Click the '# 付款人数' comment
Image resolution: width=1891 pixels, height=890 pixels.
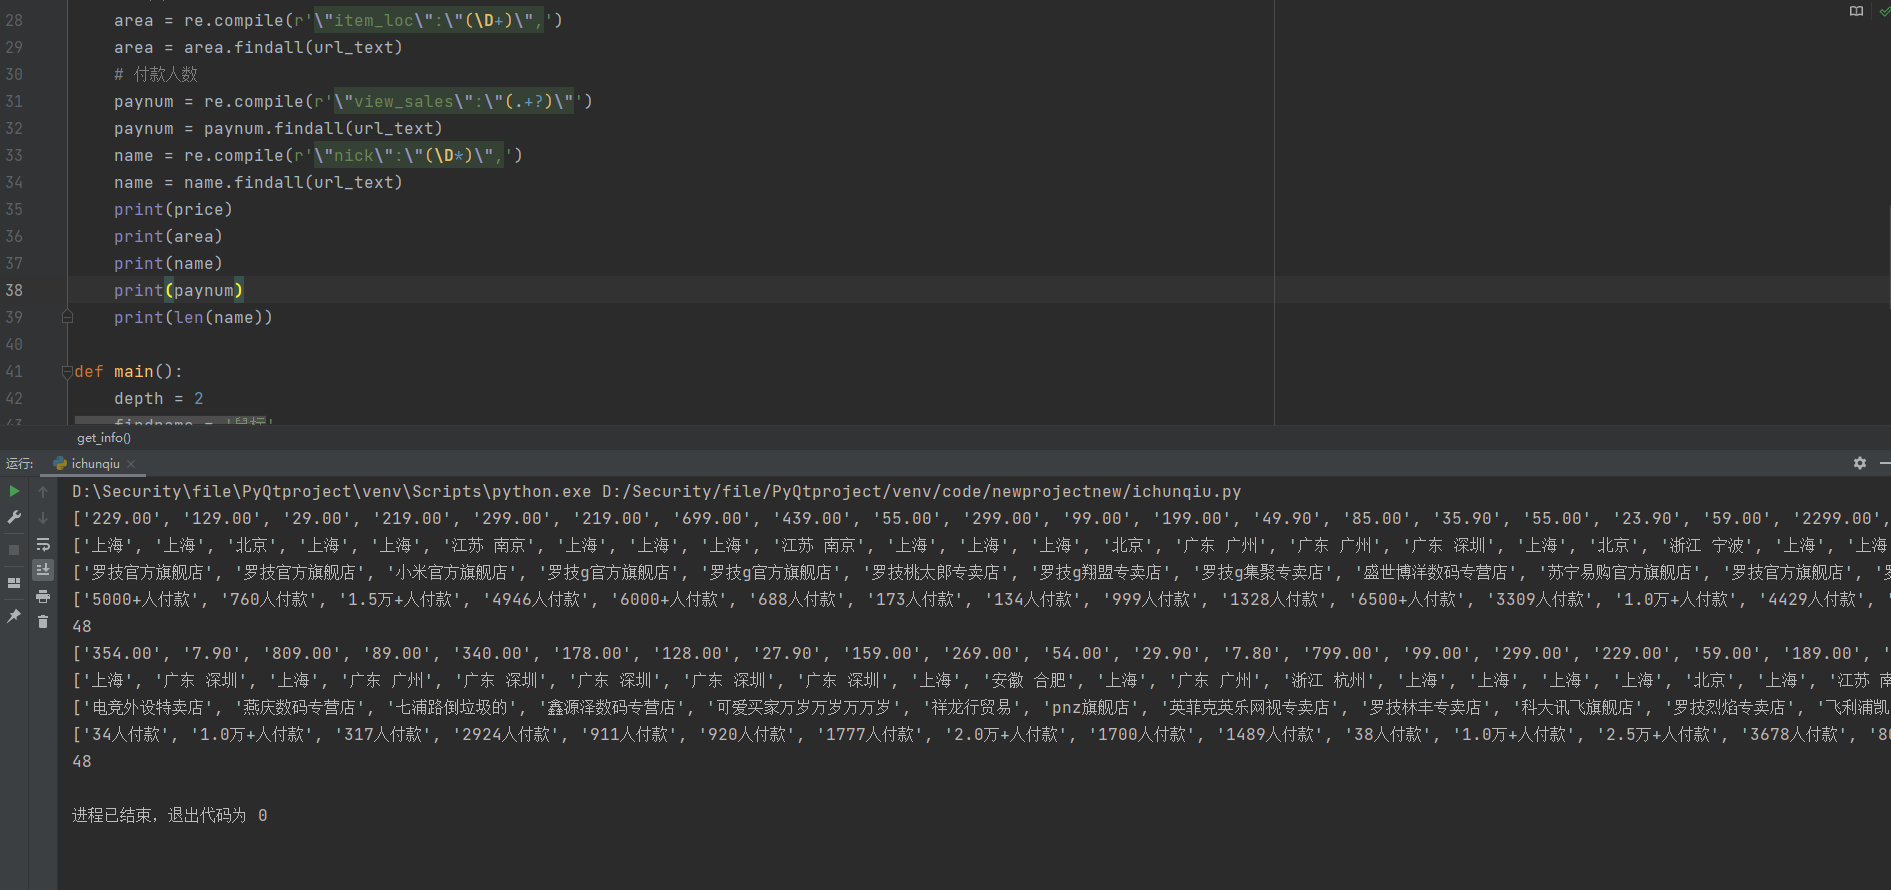point(156,74)
